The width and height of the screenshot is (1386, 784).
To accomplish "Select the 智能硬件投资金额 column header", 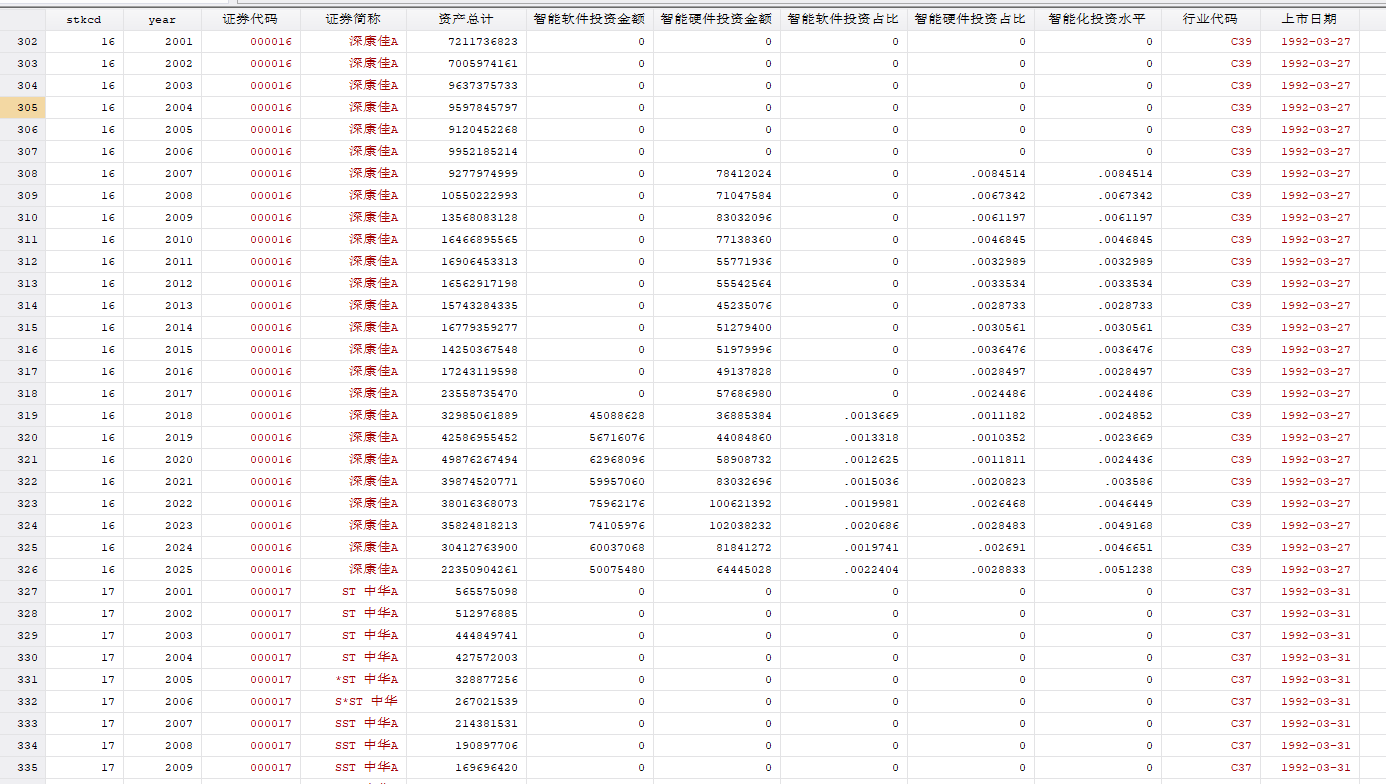I will (716, 19).
